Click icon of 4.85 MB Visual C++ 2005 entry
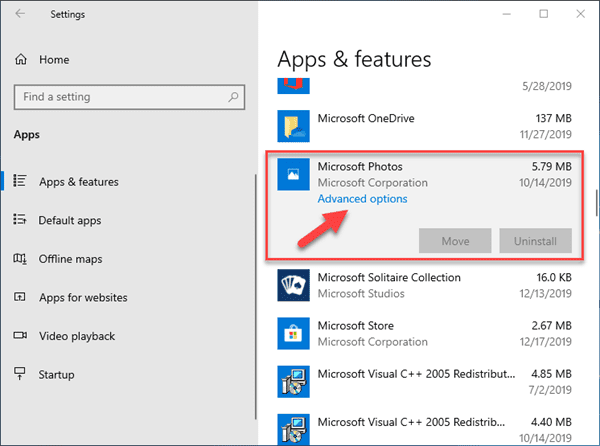Viewport: 600px width, 446px height. click(293, 382)
